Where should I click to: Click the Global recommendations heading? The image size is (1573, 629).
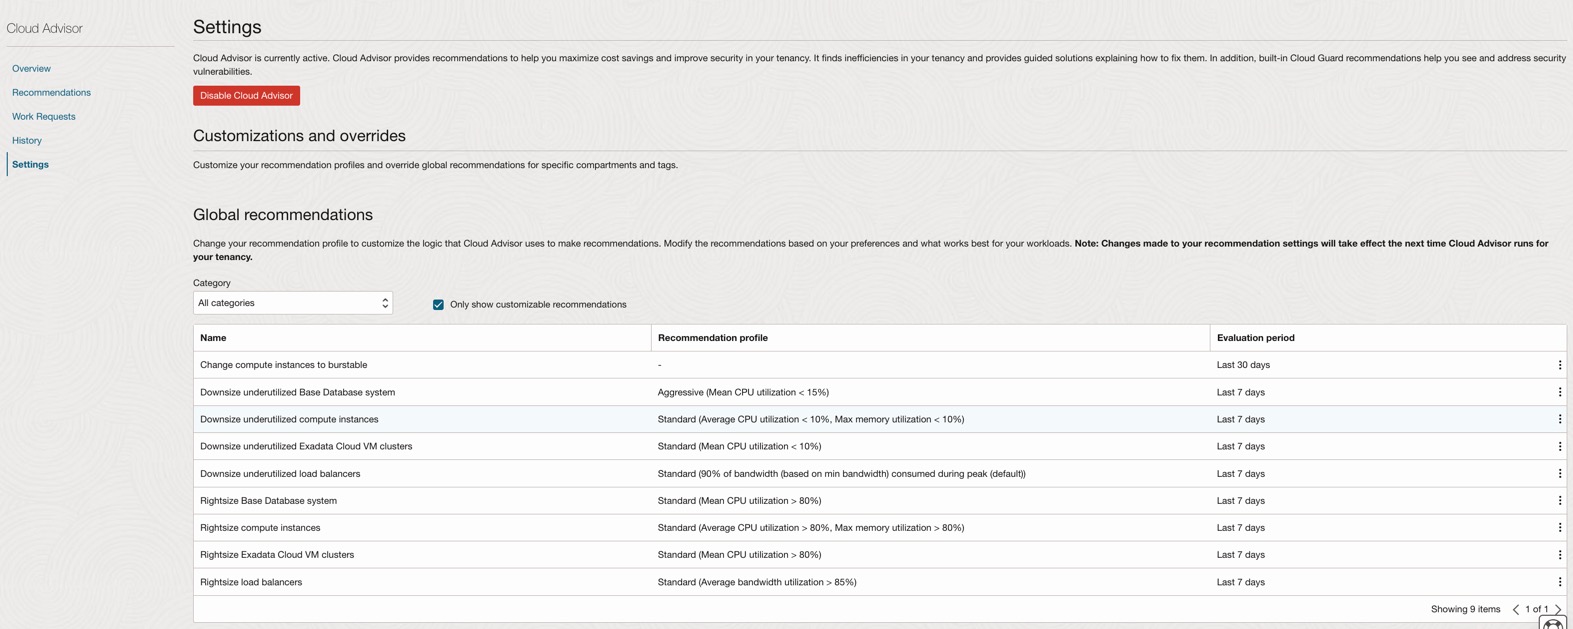point(283,214)
